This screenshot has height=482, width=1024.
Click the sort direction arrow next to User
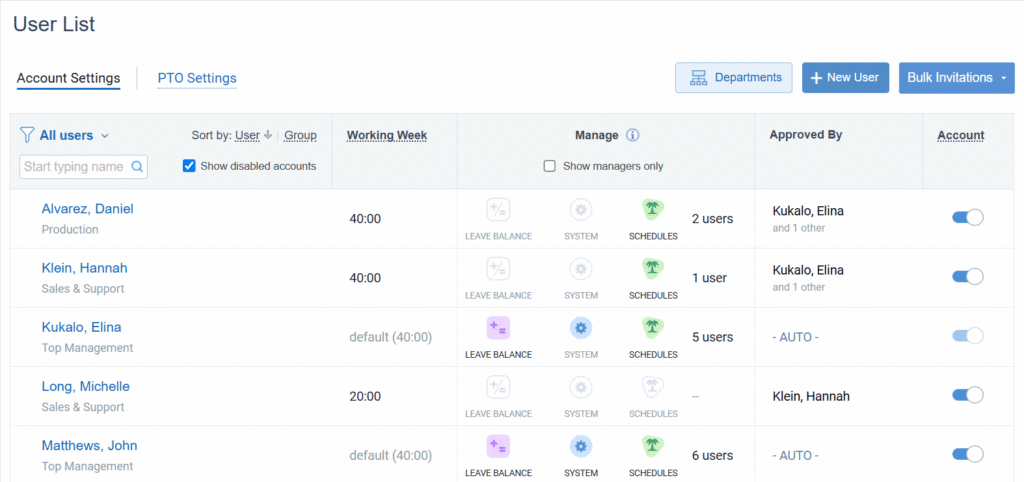tap(268, 135)
